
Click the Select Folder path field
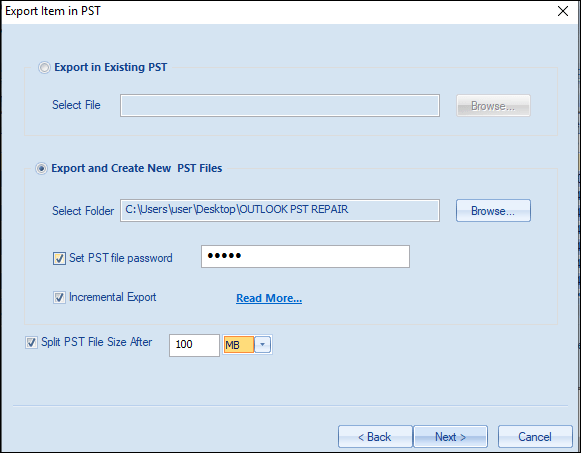coord(280,210)
